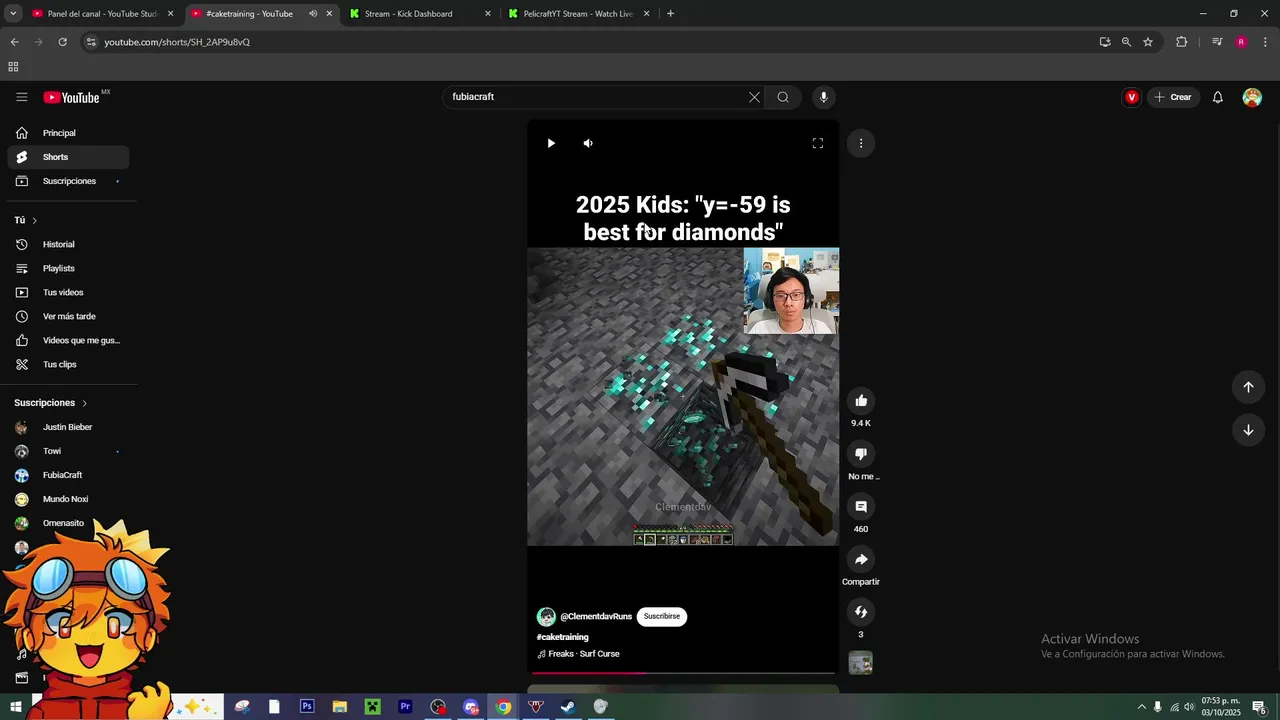This screenshot has width=1280, height=720.
Task: Open Chrome extensions puzzle icon
Action: (x=1182, y=42)
